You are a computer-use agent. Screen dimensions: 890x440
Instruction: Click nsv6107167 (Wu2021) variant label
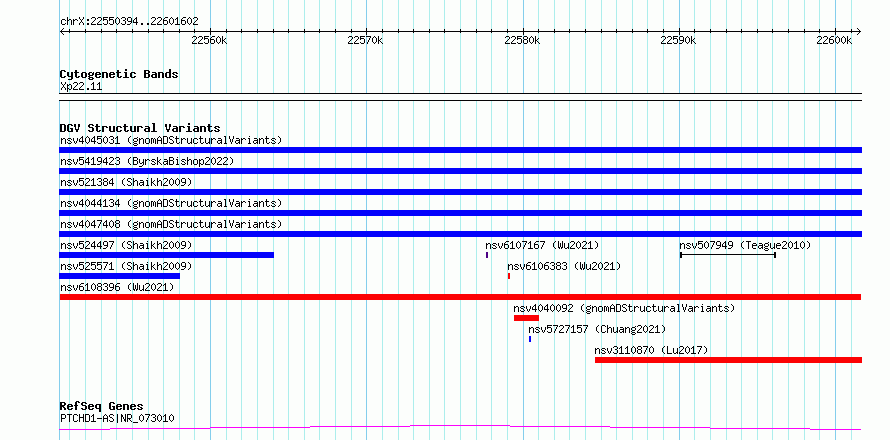(542, 245)
